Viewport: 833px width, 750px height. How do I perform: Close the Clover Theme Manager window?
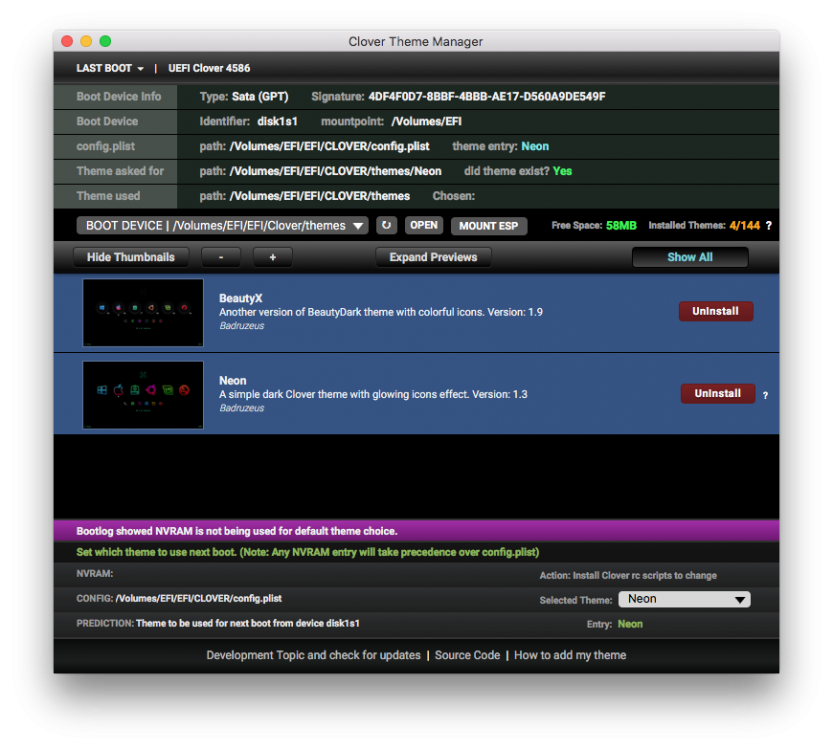click(67, 41)
